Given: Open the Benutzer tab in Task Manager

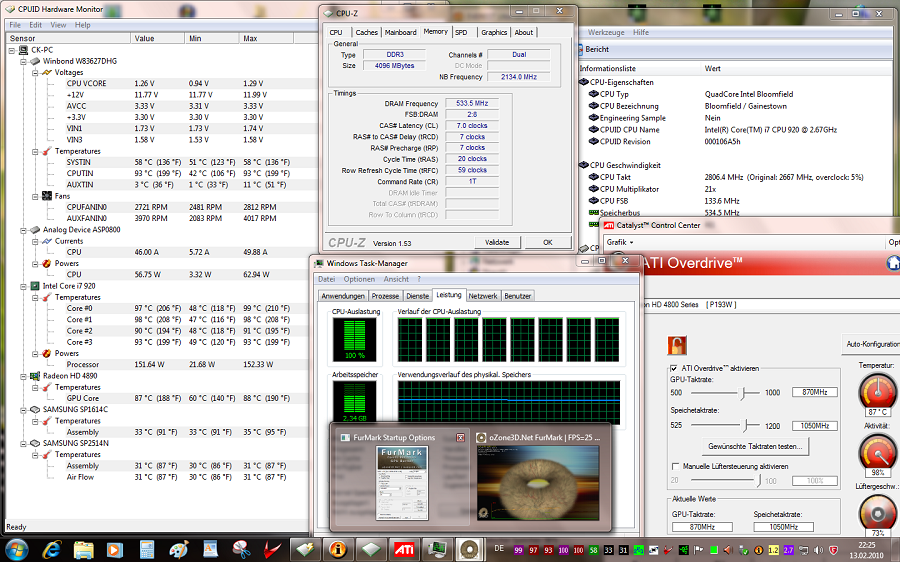Looking at the screenshot, I should 518,296.
